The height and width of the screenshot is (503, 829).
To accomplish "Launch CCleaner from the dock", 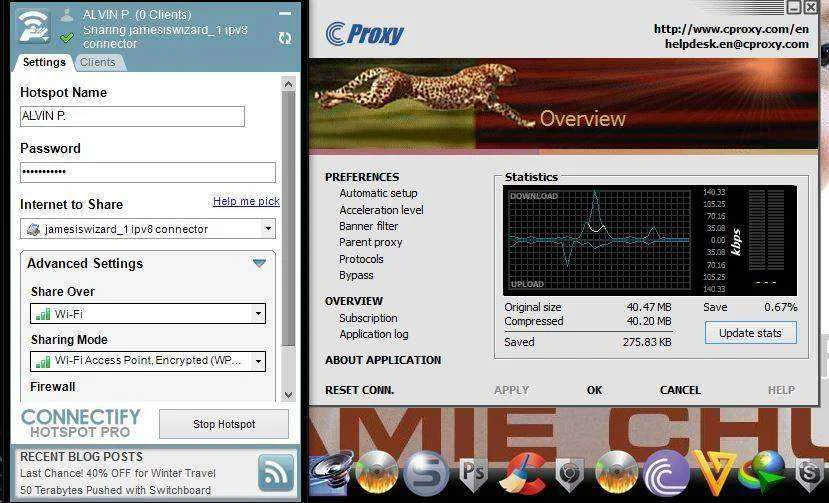I will click(524, 472).
